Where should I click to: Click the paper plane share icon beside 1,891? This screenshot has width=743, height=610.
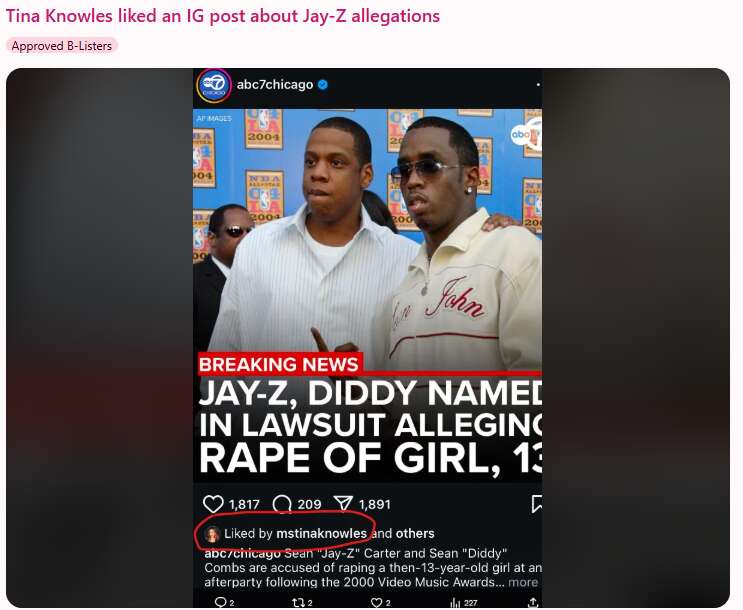tap(343, 503)
